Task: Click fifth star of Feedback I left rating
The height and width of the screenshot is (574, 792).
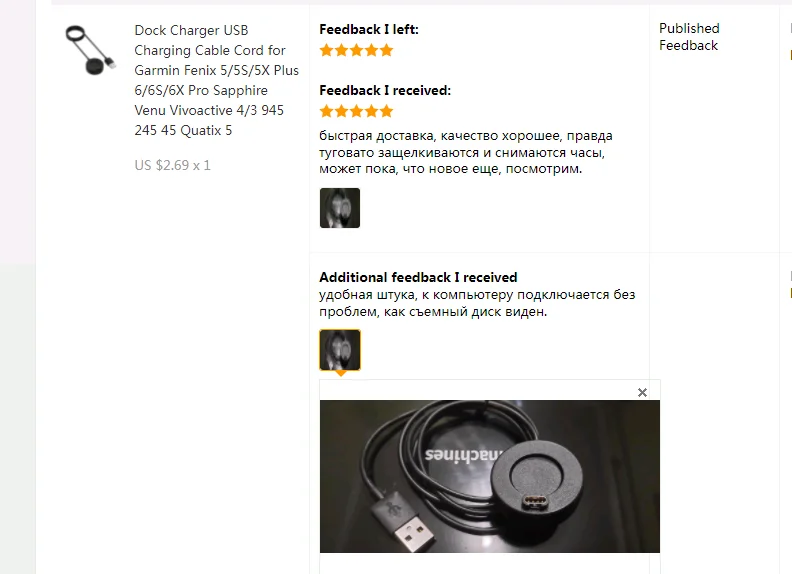Action: 386,50
